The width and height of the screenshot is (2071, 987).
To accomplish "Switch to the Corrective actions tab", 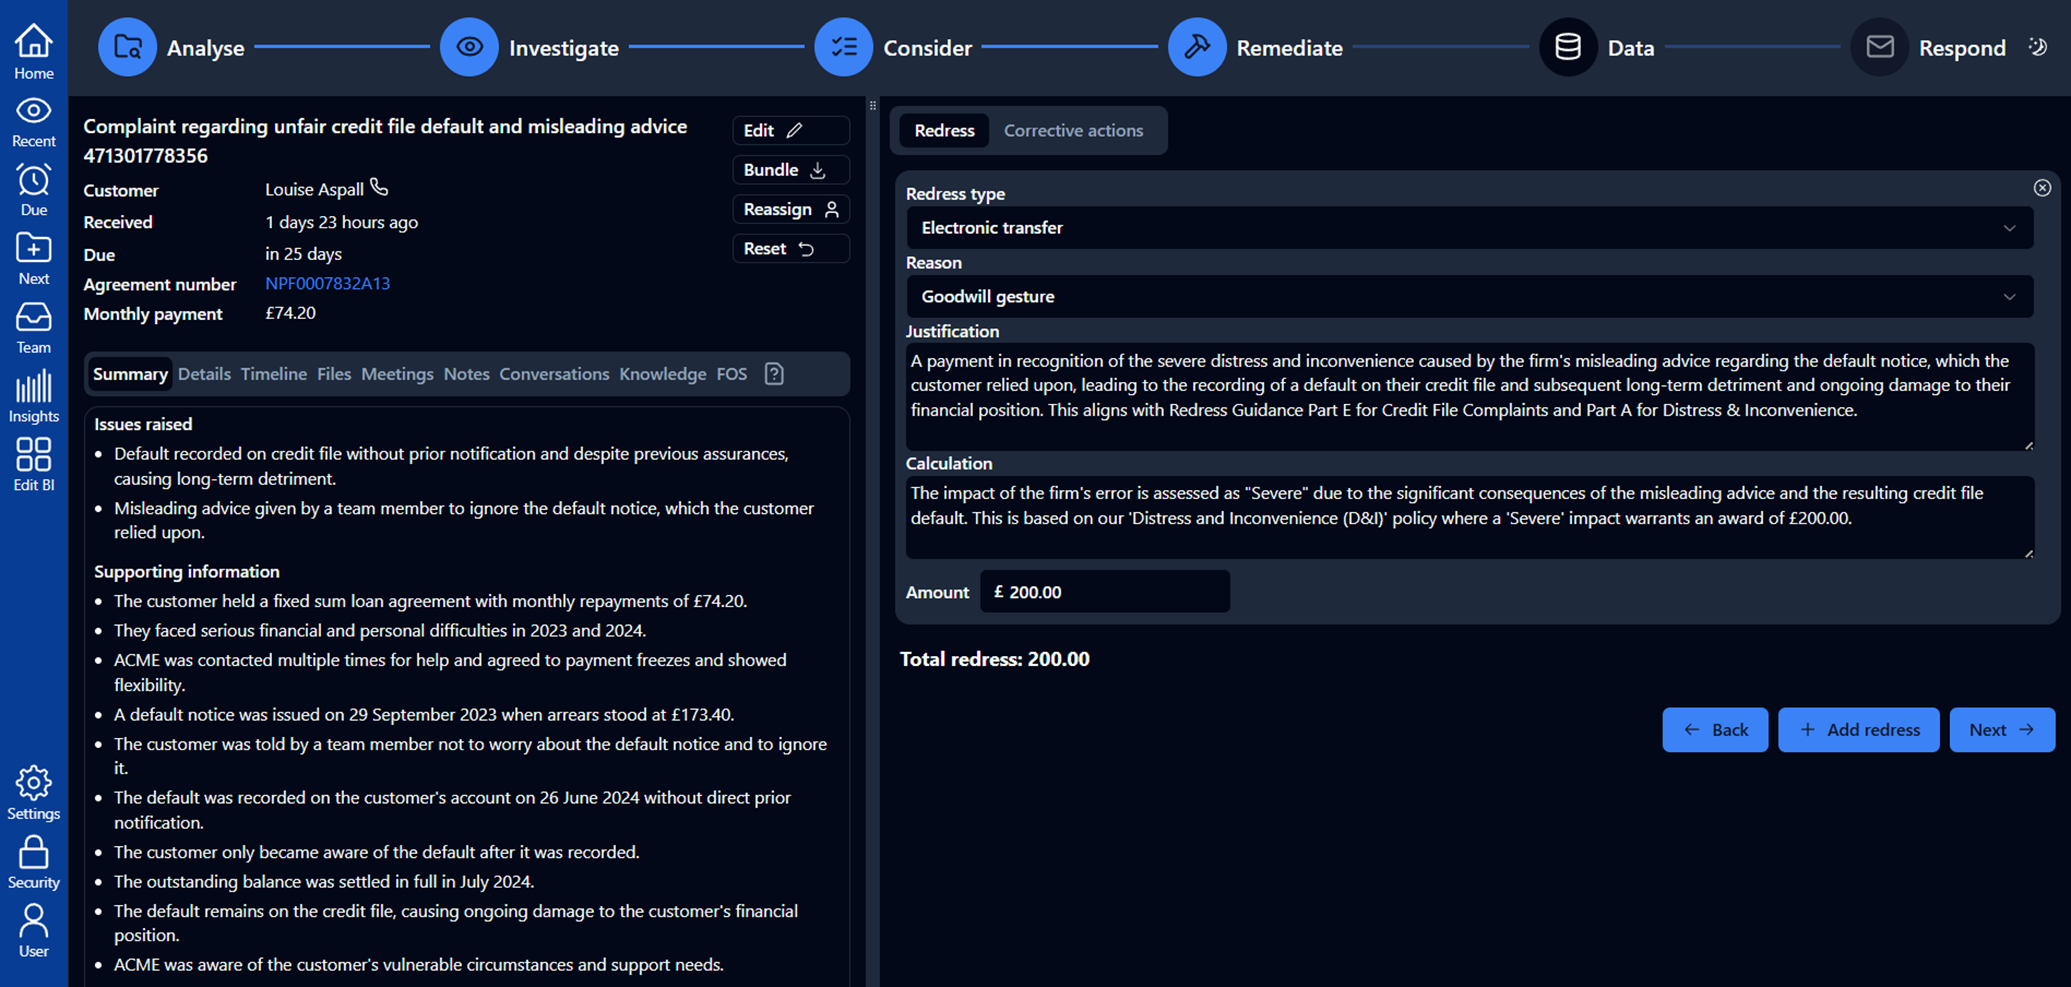I will pyautogui.click(x=1073, y=130).
